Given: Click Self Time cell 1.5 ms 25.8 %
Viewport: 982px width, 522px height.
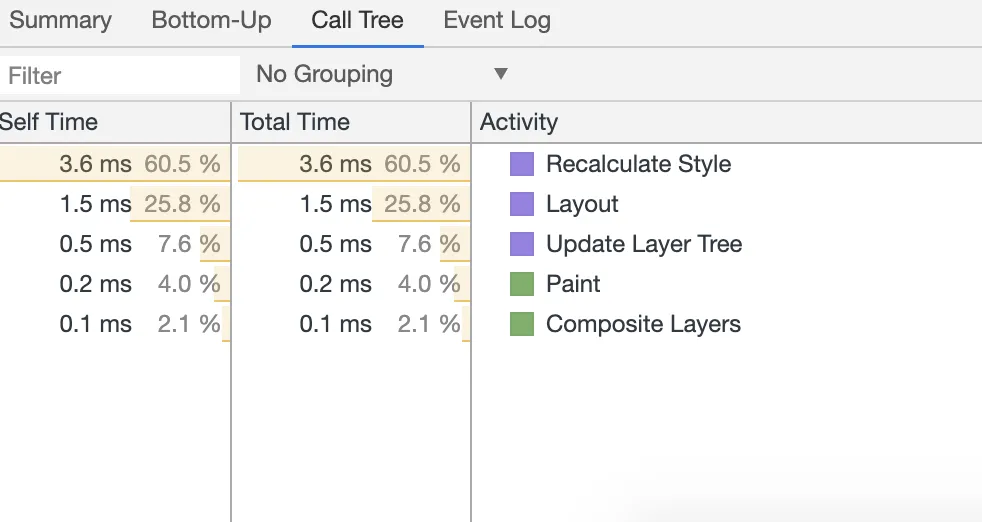Looking at the screenshot, I should 115,204.
